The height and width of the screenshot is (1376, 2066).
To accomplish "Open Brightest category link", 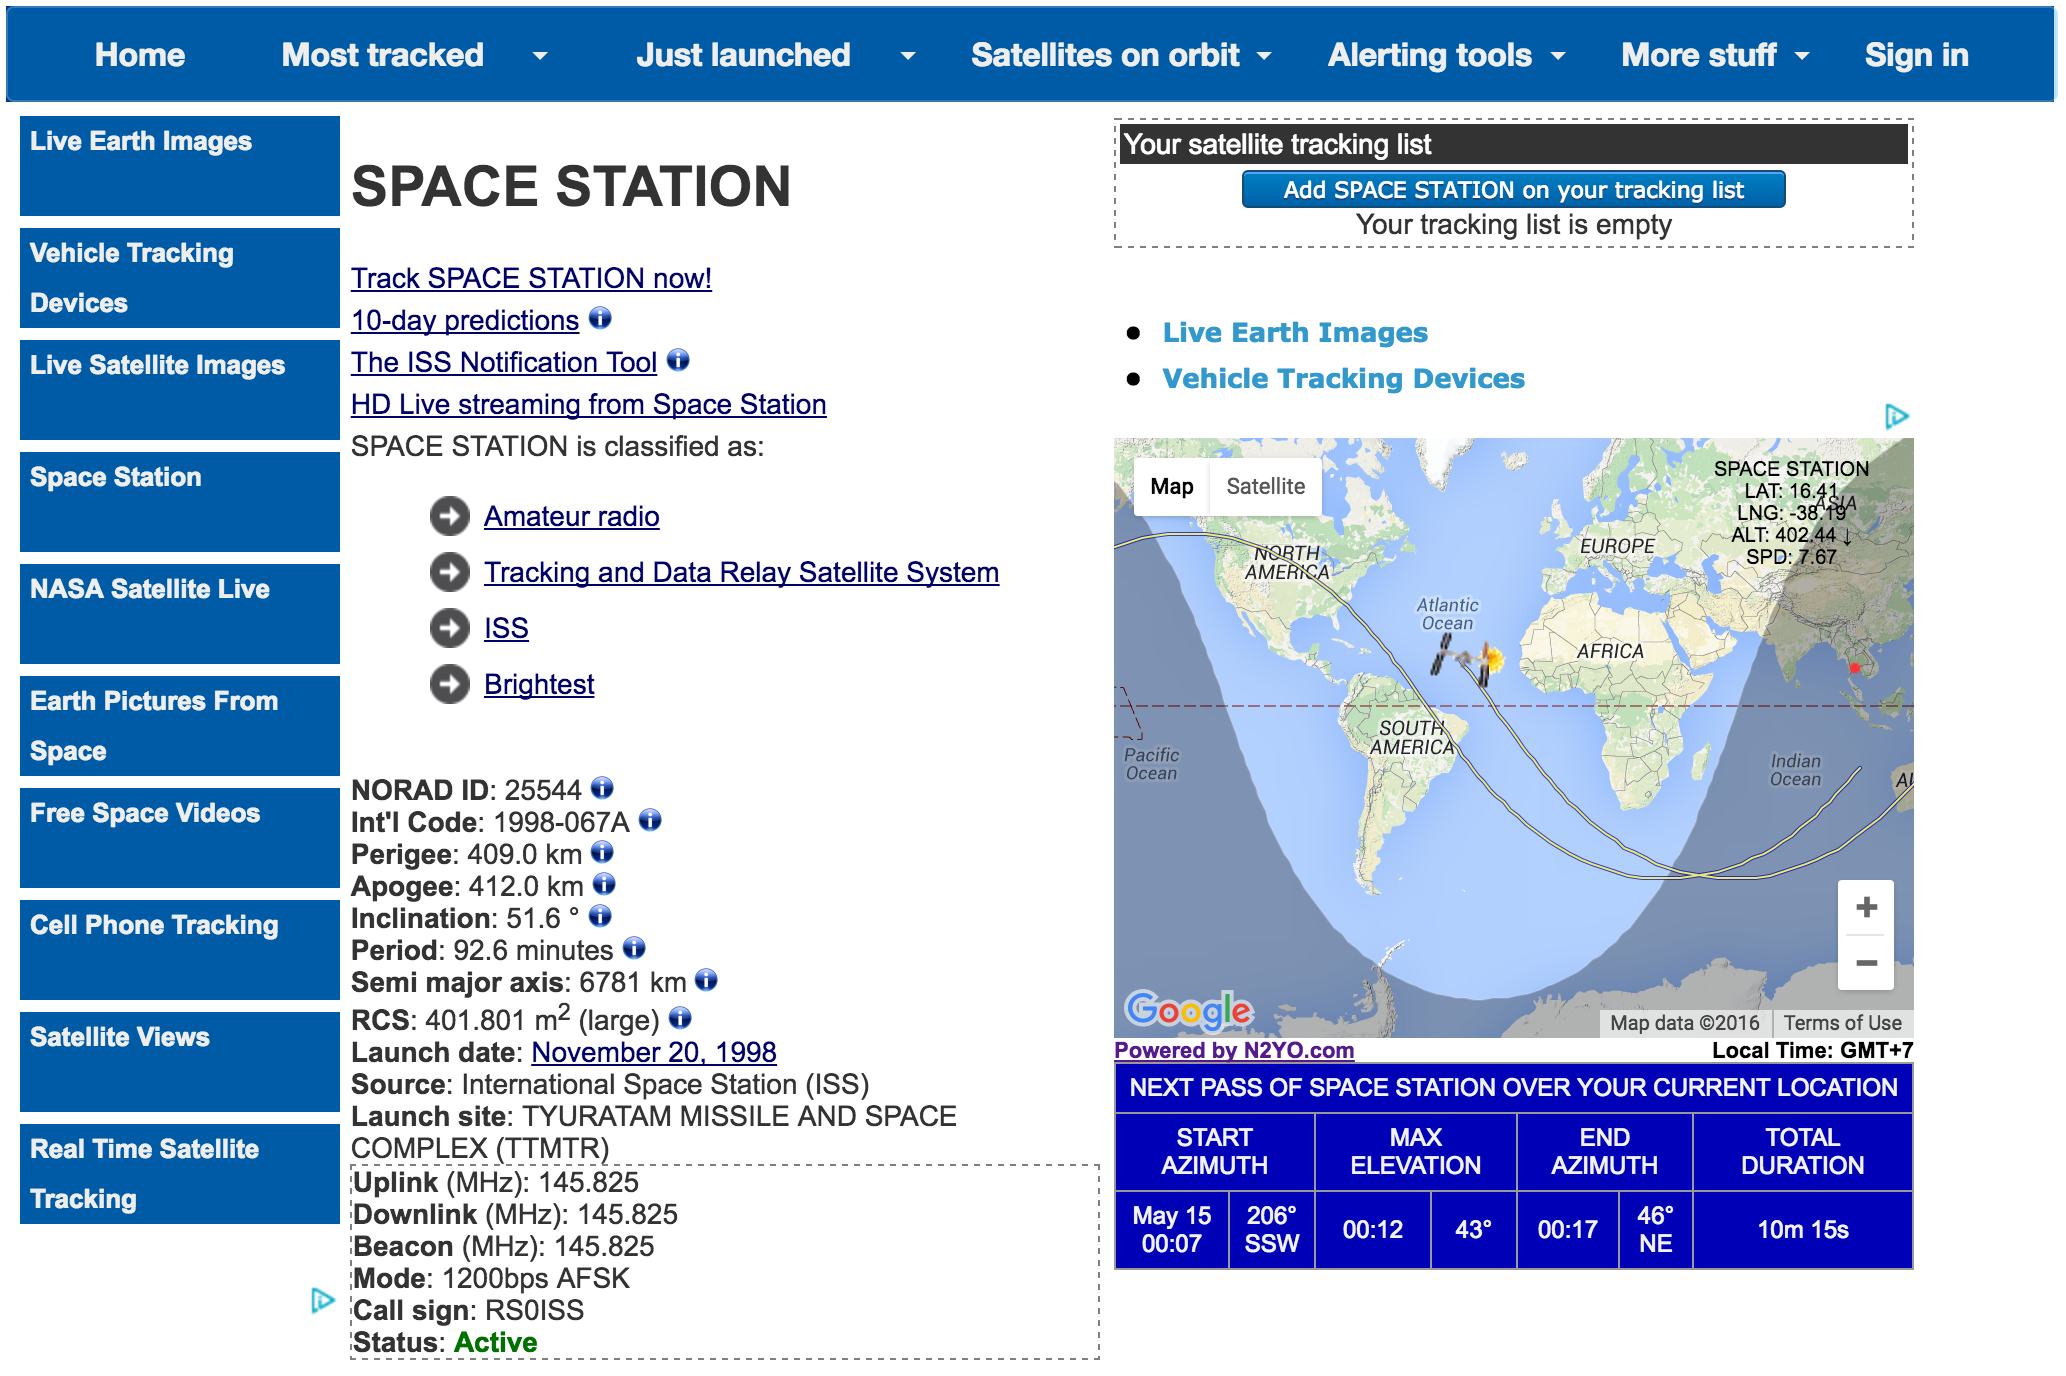I will tap(539, 684).
